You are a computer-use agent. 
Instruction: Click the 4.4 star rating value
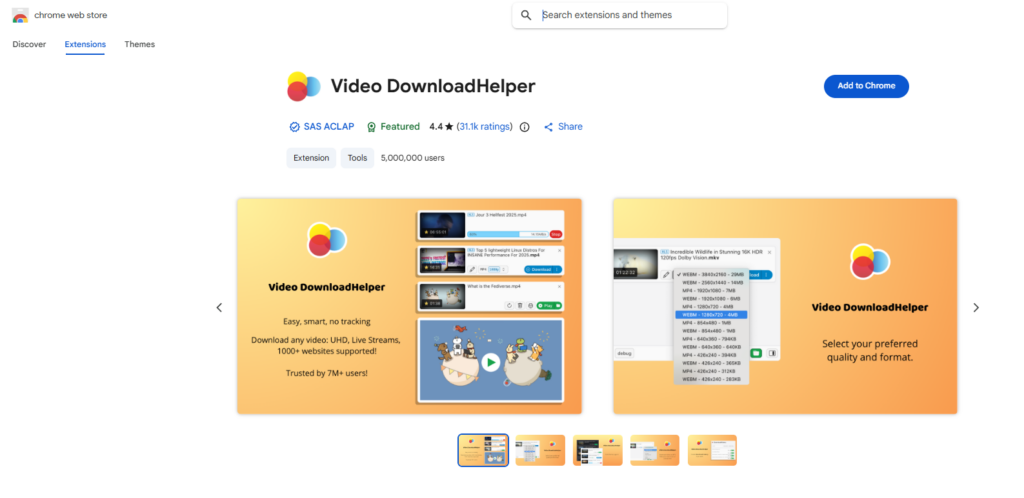tap(441, 127)
